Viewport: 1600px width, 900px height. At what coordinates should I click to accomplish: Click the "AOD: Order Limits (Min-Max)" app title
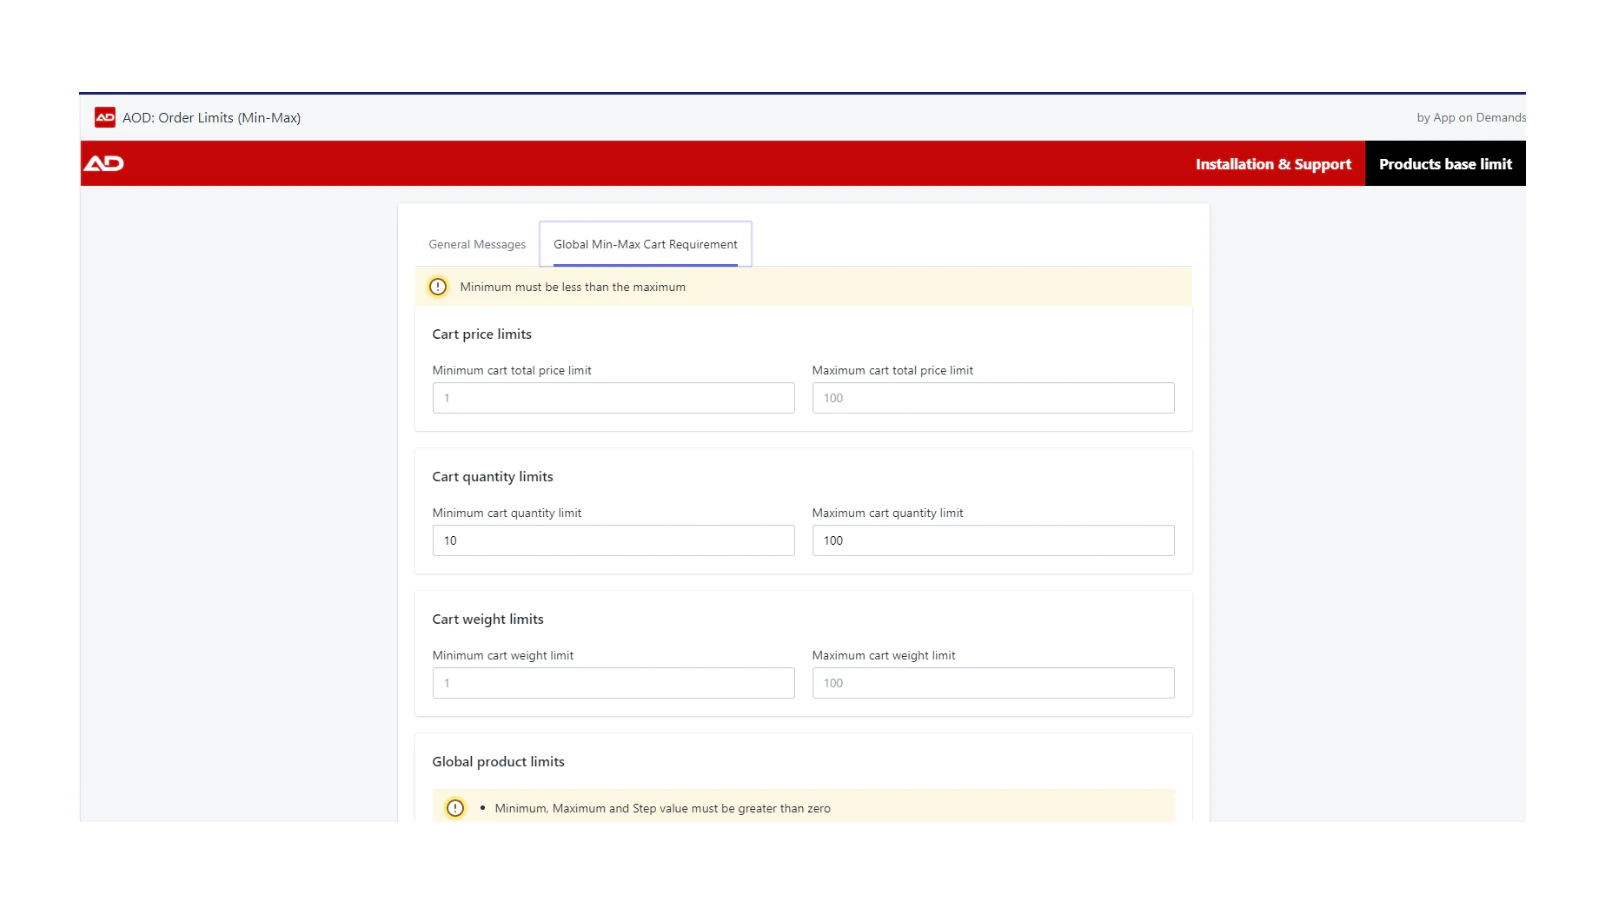pos(211,117)
